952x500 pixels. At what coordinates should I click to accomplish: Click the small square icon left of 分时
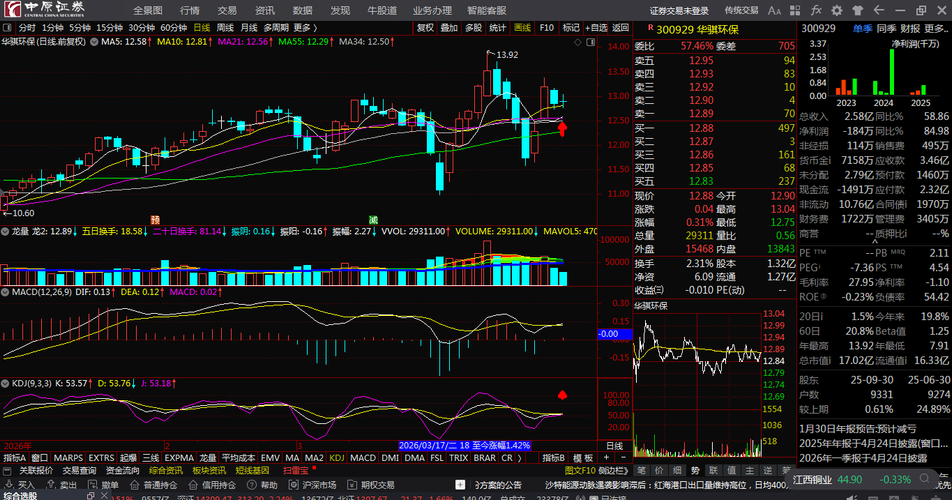7,28
